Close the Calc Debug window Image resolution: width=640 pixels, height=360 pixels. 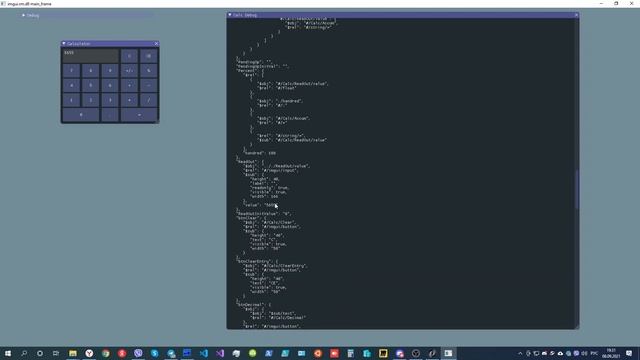coord(576,15)
